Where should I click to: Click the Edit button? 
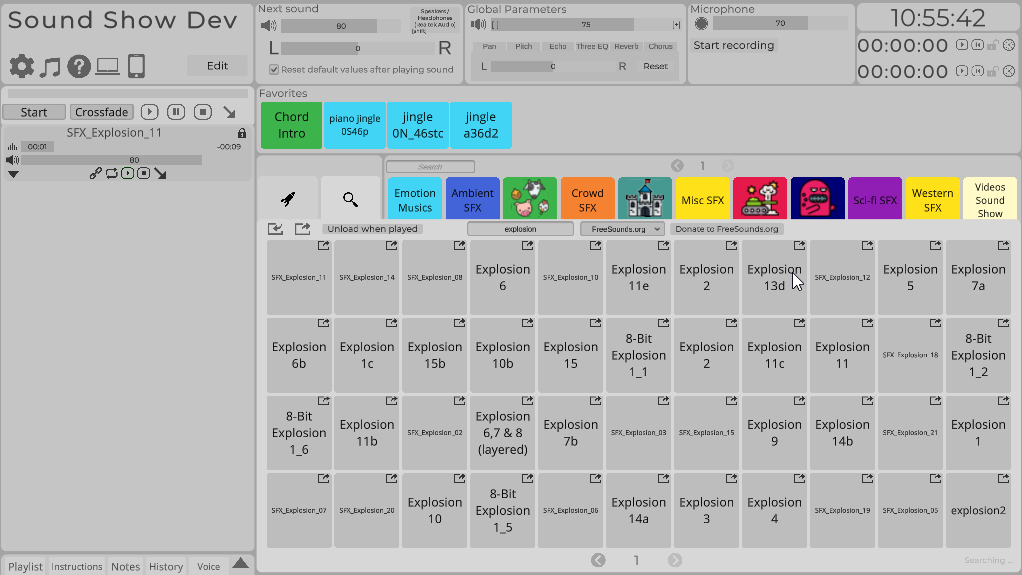[x=217, y=66]
